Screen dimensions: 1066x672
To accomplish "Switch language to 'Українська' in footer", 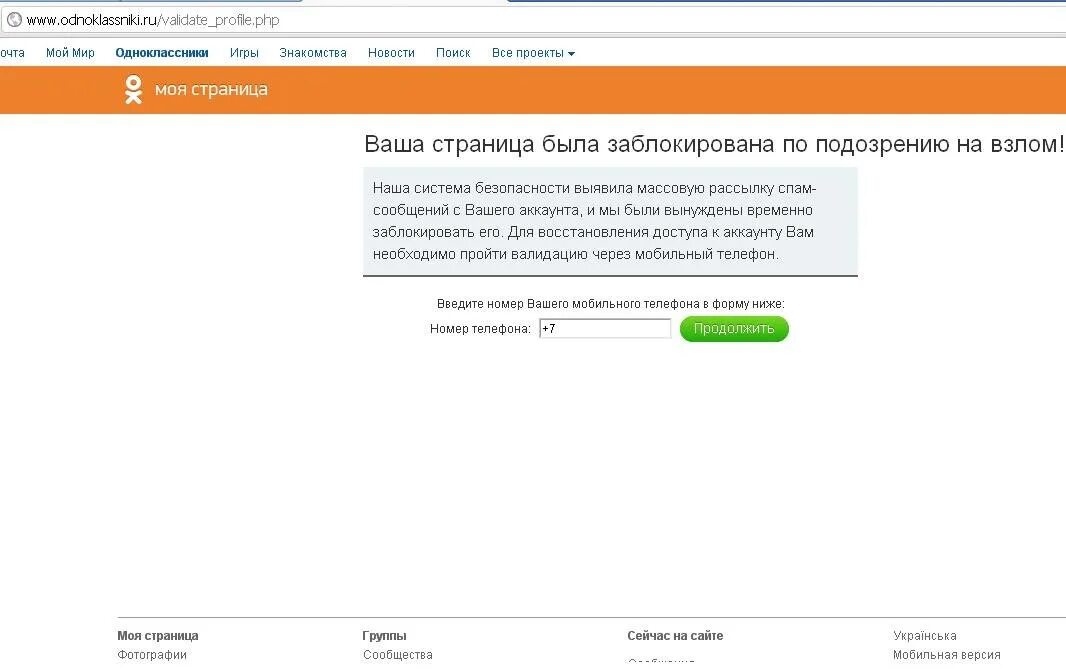I will tap(925, 635).
